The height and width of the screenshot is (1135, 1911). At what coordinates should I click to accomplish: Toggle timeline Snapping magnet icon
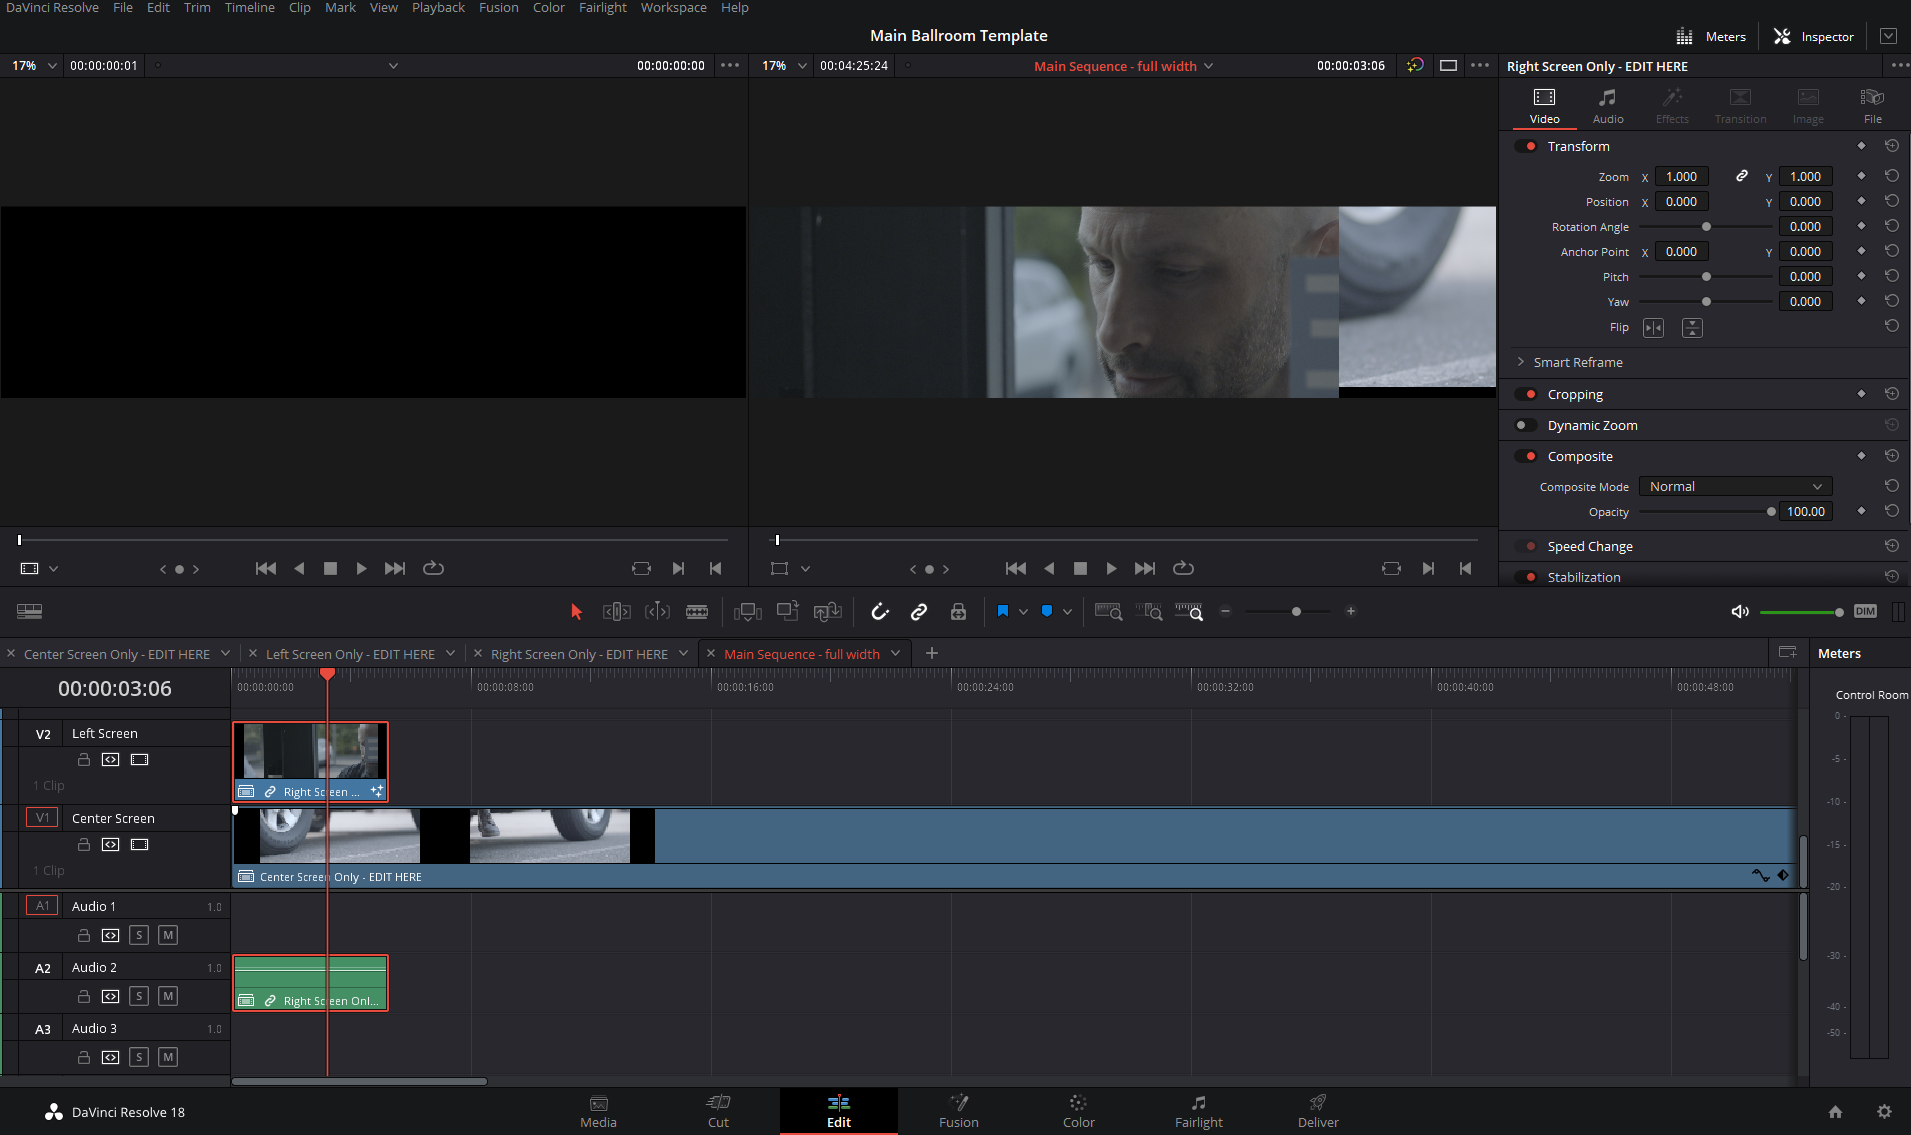(880, 612)
